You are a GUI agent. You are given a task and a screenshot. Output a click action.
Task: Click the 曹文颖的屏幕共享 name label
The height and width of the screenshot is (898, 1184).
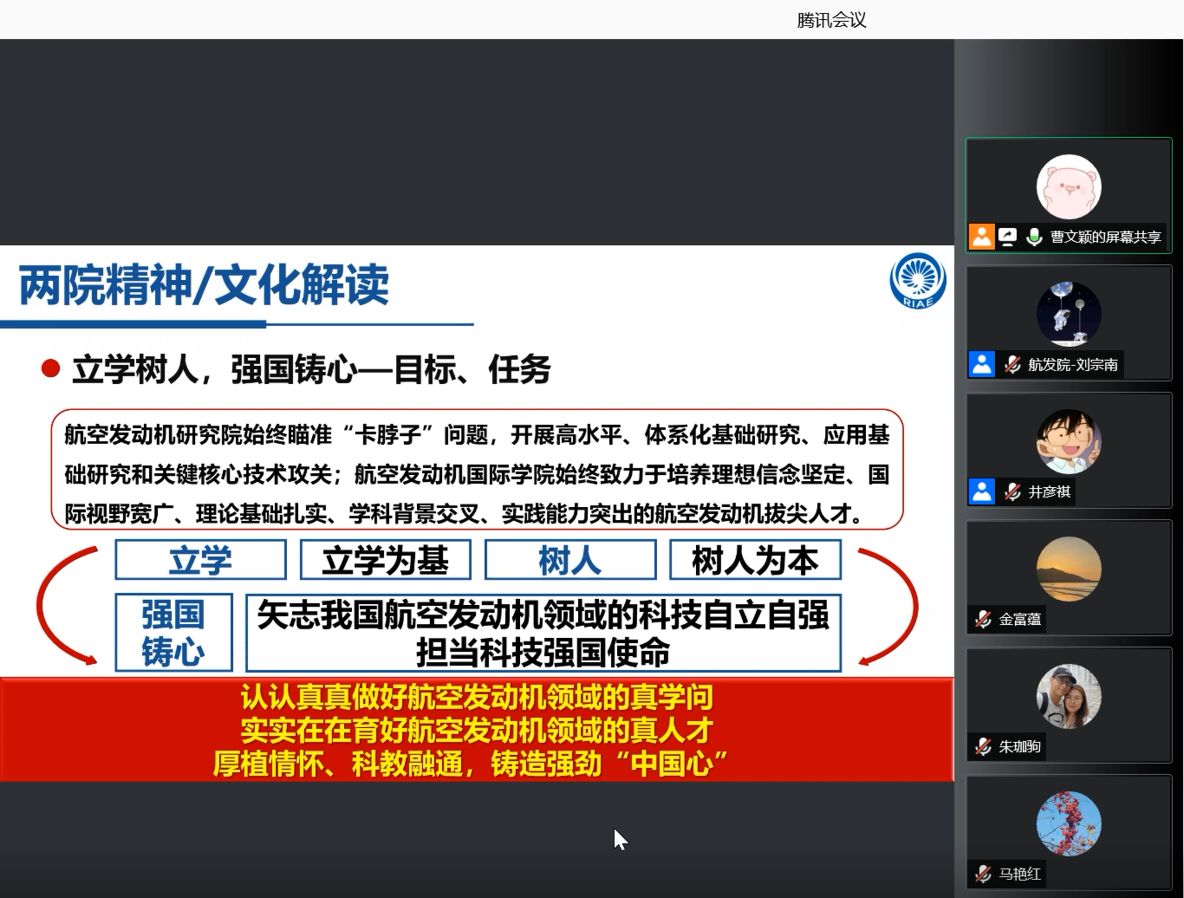(x=1105, y=237)
